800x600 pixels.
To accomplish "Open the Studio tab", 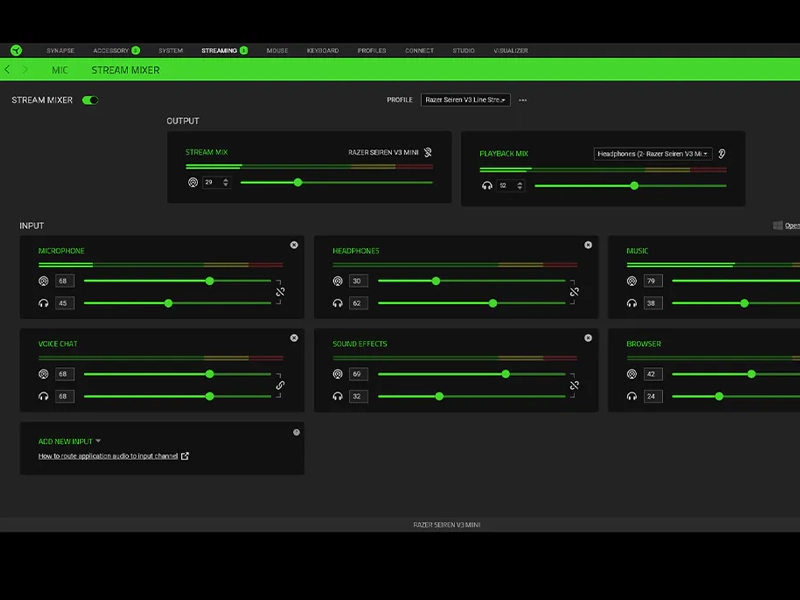I will pyautogui.click(x=463, y=50).
